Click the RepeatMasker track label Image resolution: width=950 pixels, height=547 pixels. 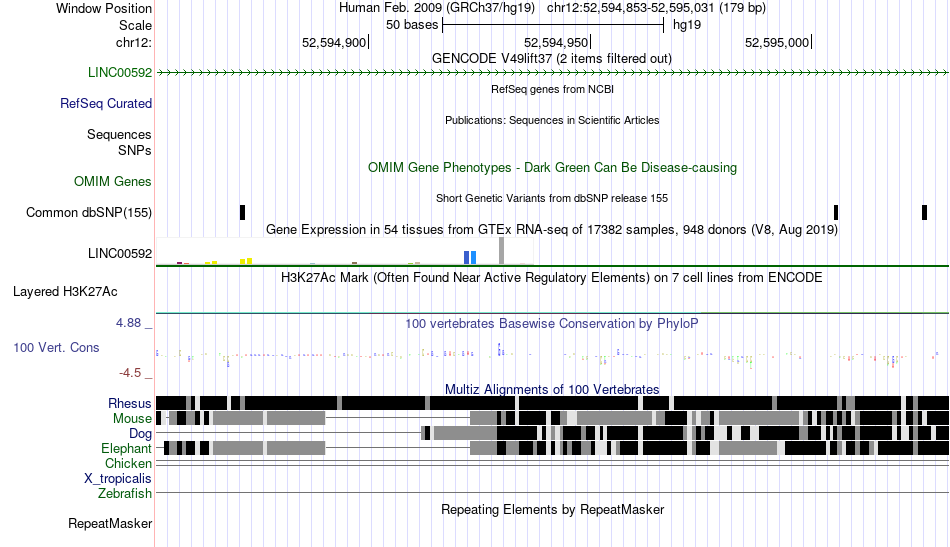110,523
